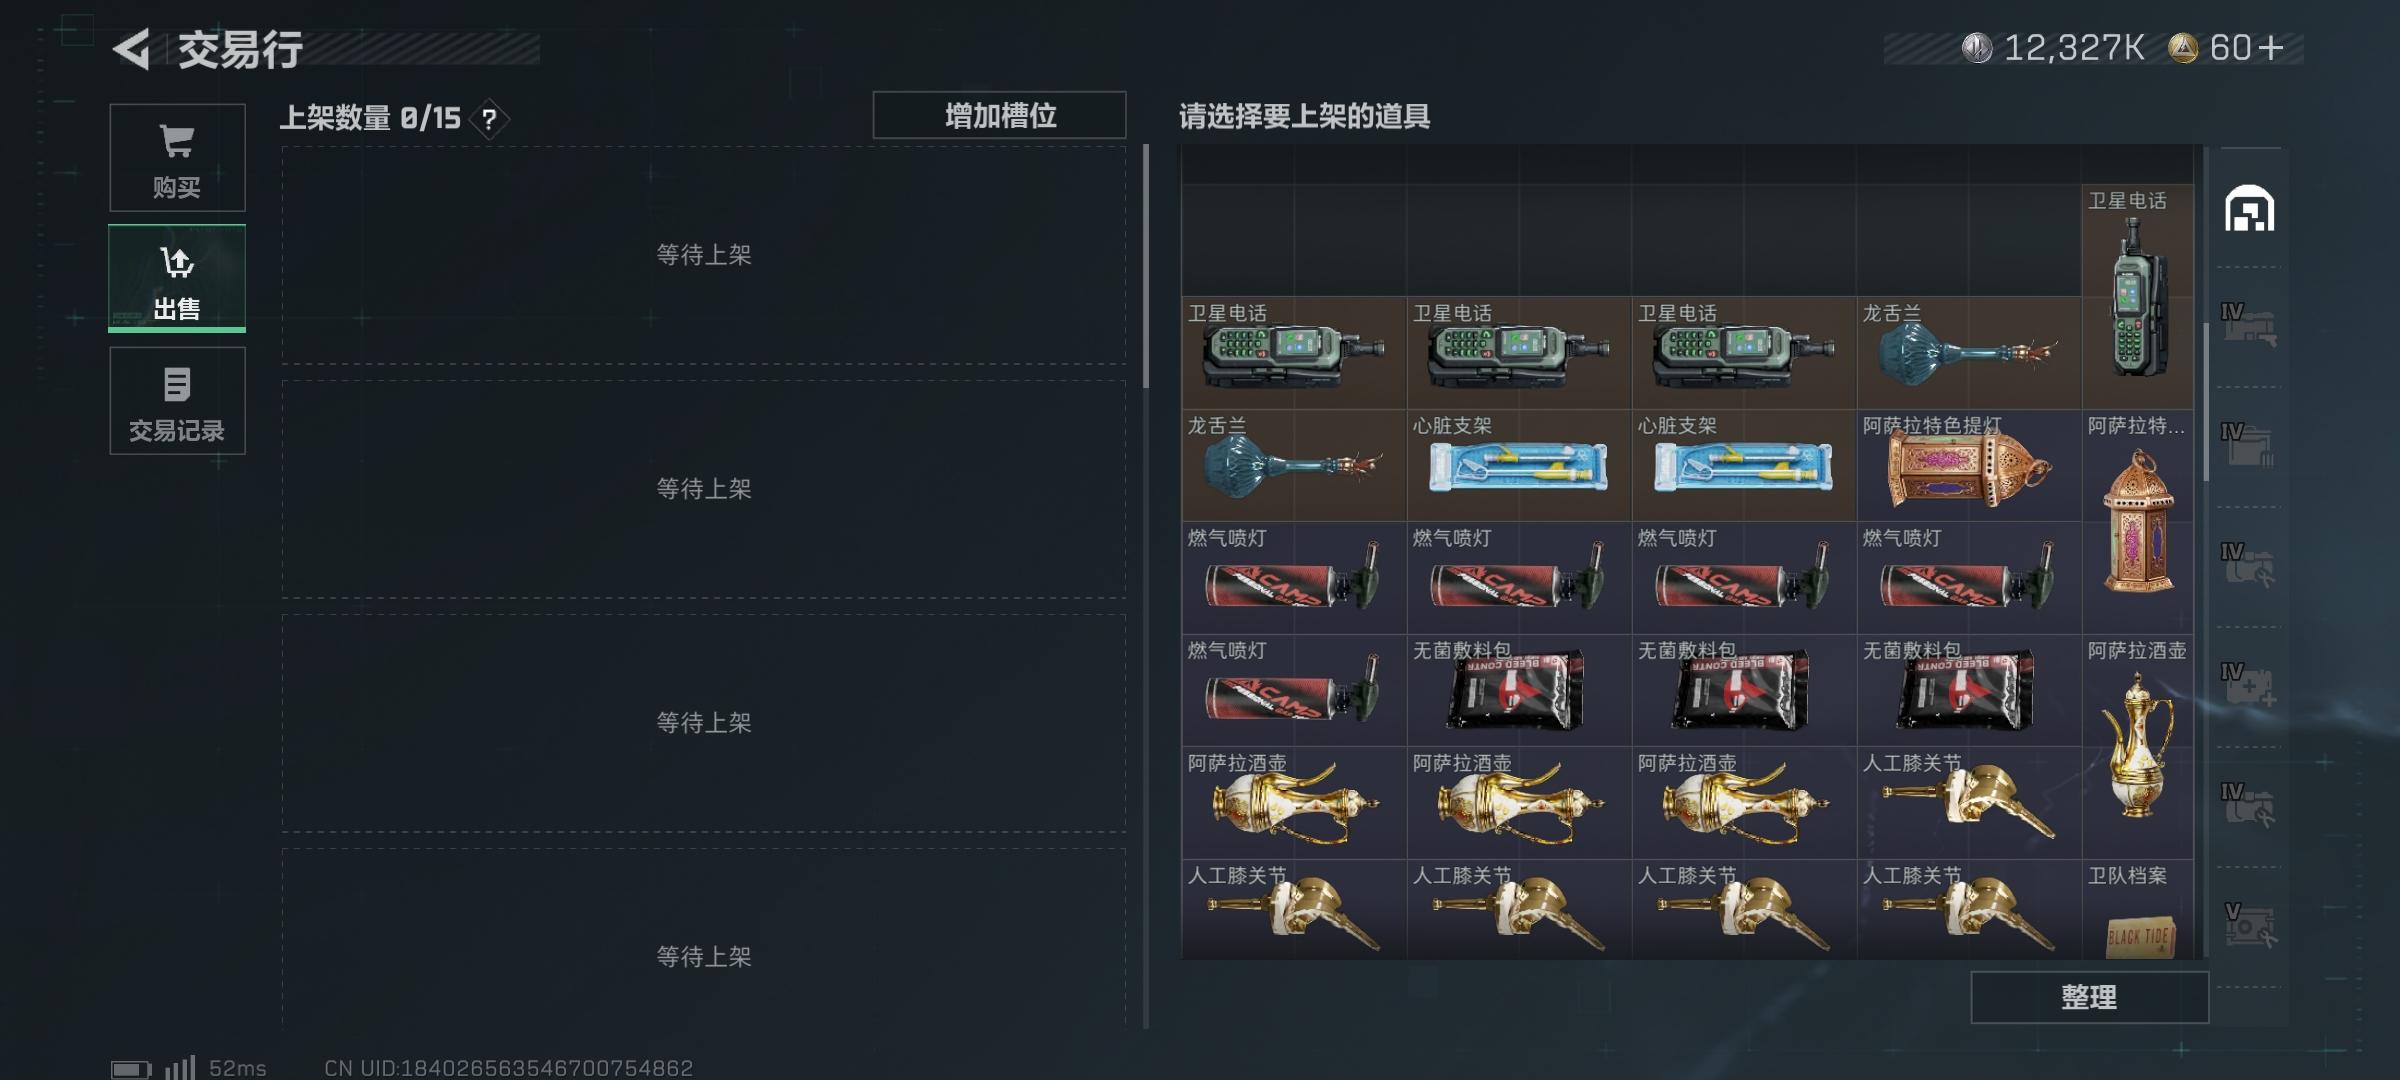Screen dimensions: 2400x1080
Task: Select the level IV weapon case icon
Action: [2249, 326]
